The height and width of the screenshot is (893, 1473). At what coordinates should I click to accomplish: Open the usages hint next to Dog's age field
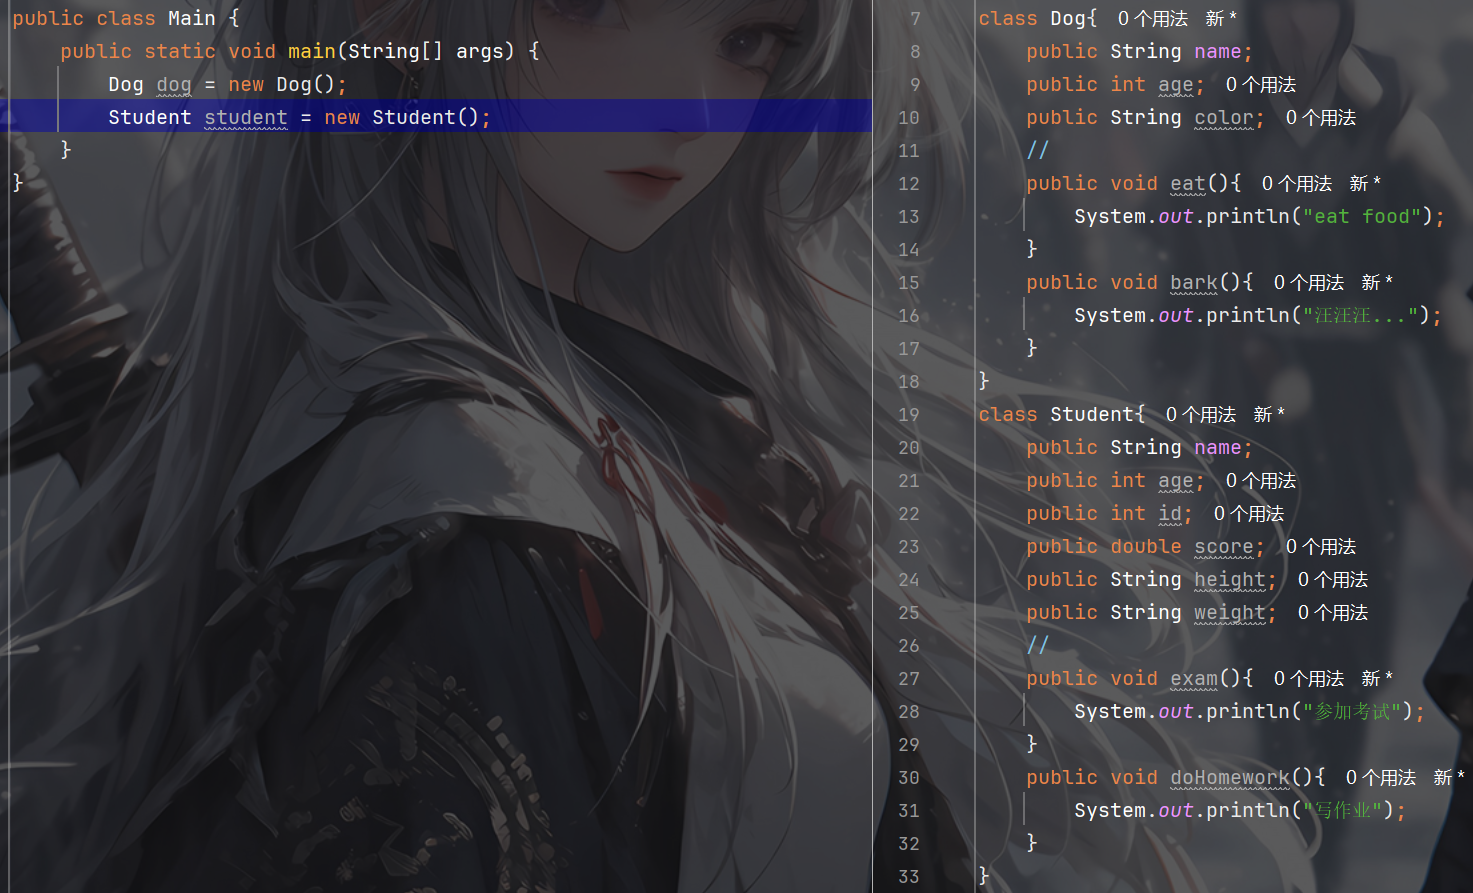pyautogui.click(x=1261, y=84)
